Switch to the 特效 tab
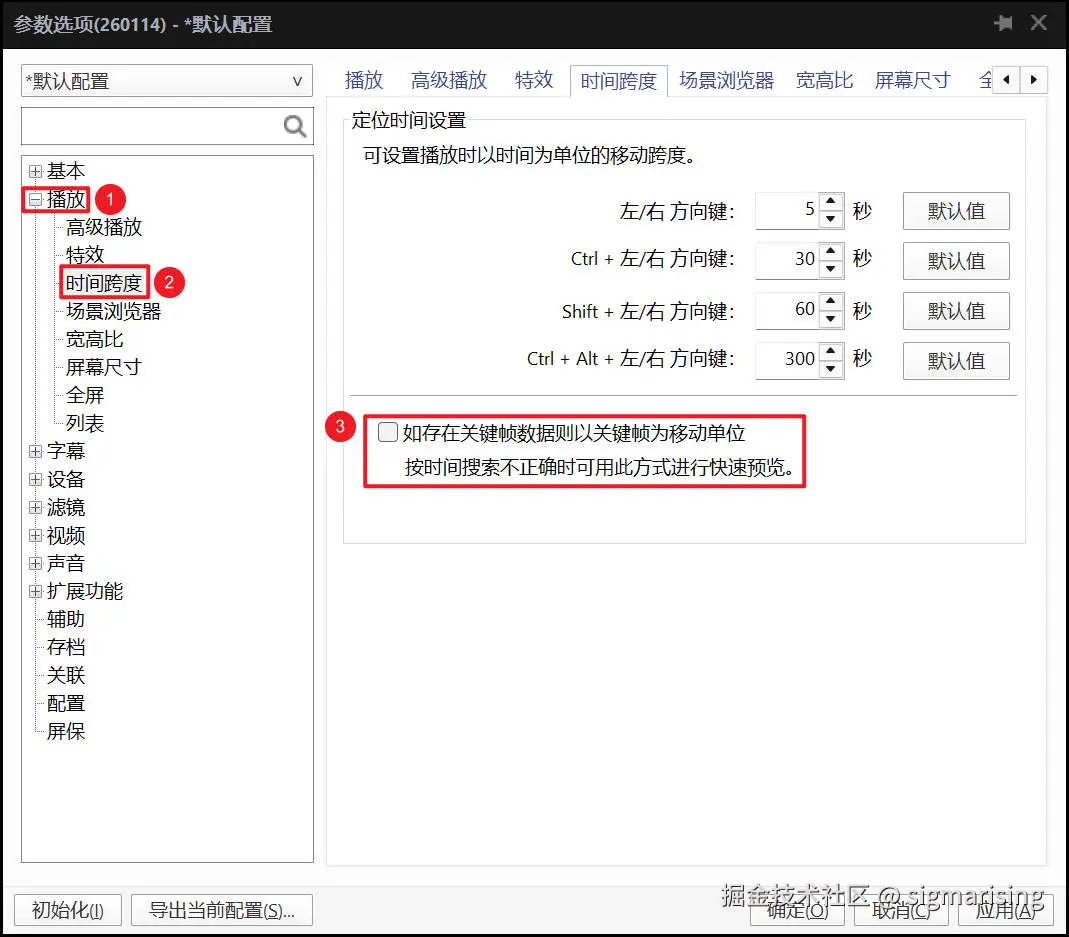Screen dimensions: 1069x937 point(534,80)
